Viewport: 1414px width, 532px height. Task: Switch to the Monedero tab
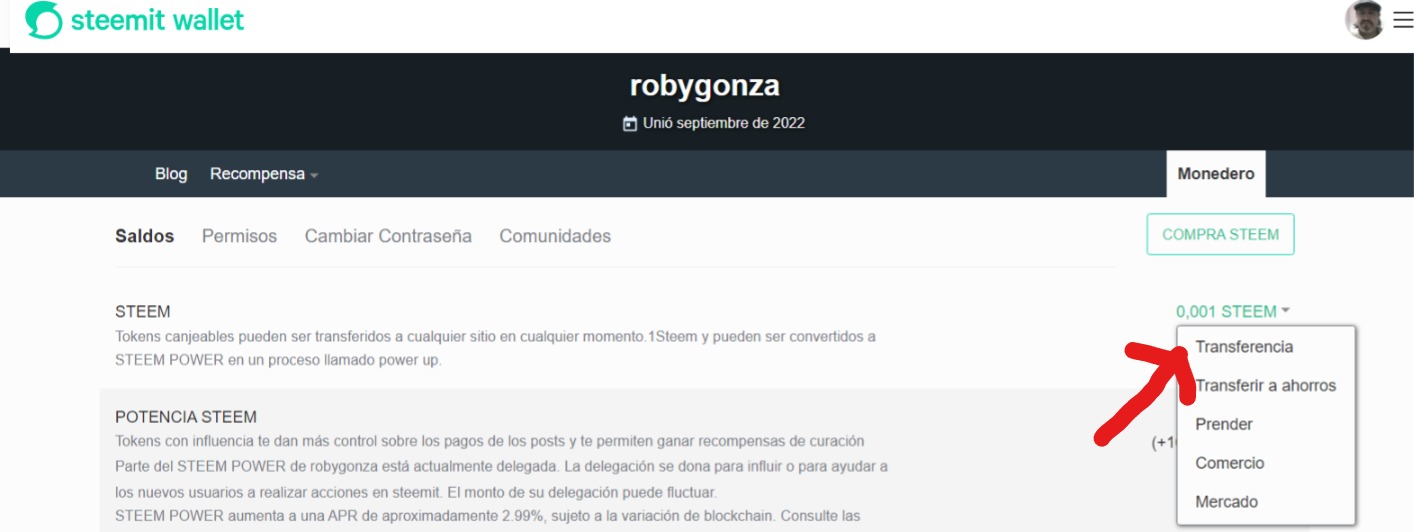[1216, 174]
